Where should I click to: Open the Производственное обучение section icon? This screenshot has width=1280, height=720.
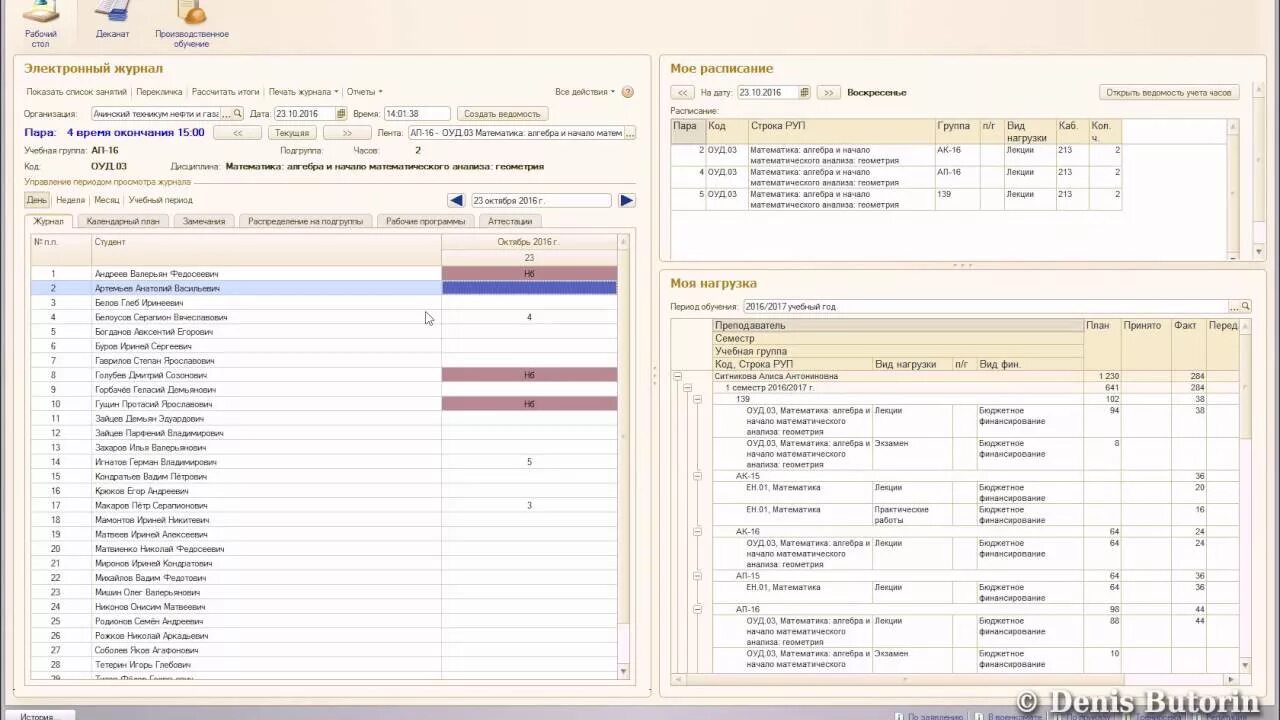click(191, 24)
